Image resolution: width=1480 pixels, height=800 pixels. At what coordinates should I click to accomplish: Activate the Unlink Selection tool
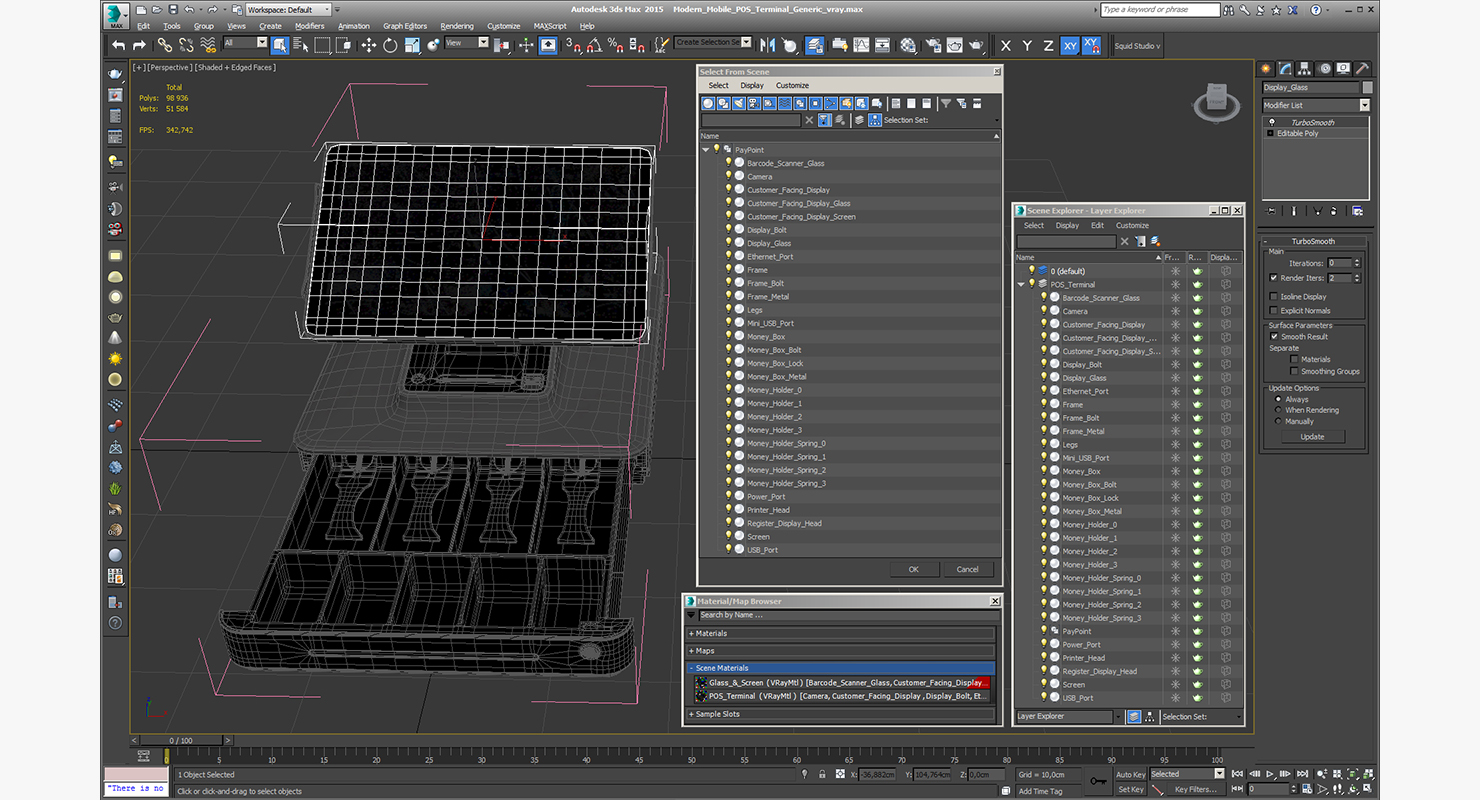pyautogui.click(x=186, y=45)
